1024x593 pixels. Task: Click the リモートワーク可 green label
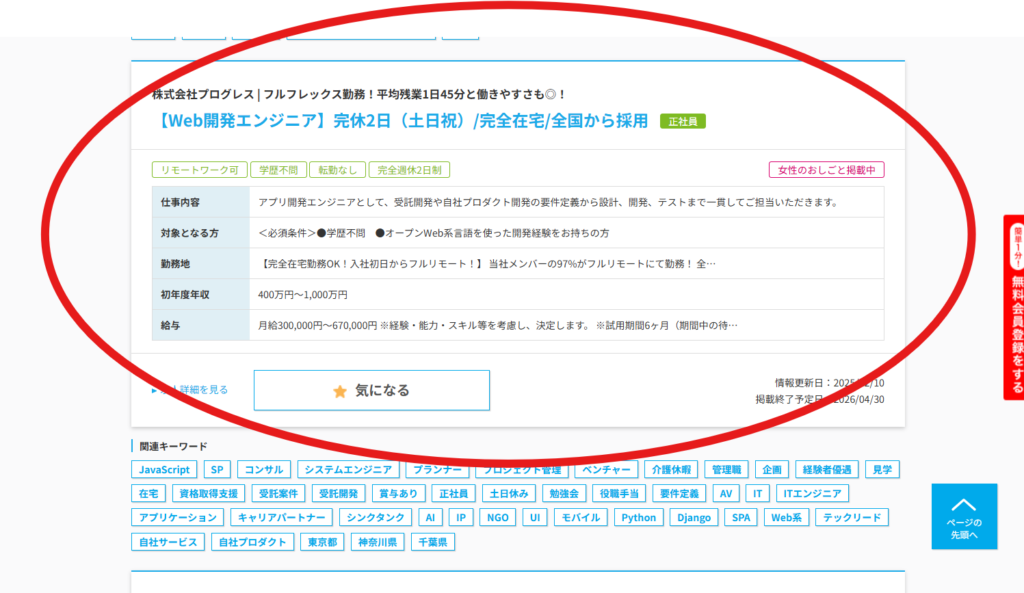200,170
